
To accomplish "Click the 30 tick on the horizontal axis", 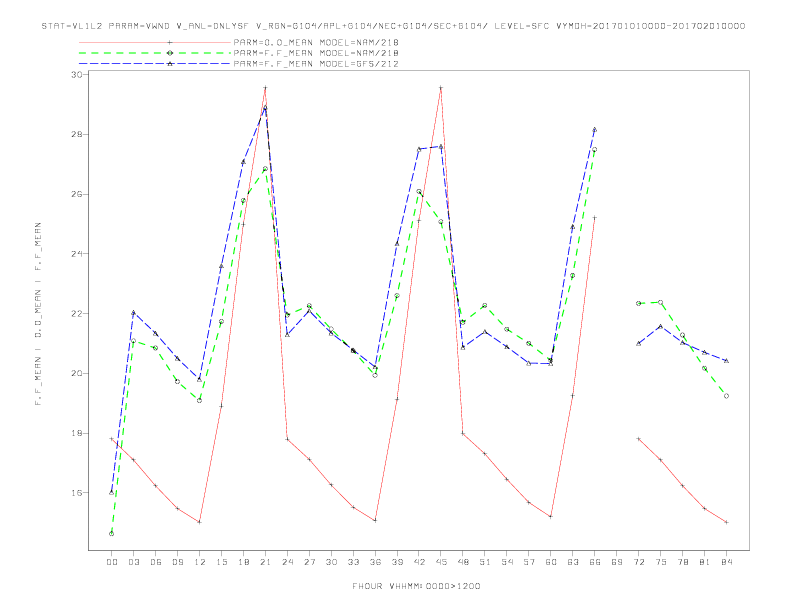I will (x=331, y=562).
